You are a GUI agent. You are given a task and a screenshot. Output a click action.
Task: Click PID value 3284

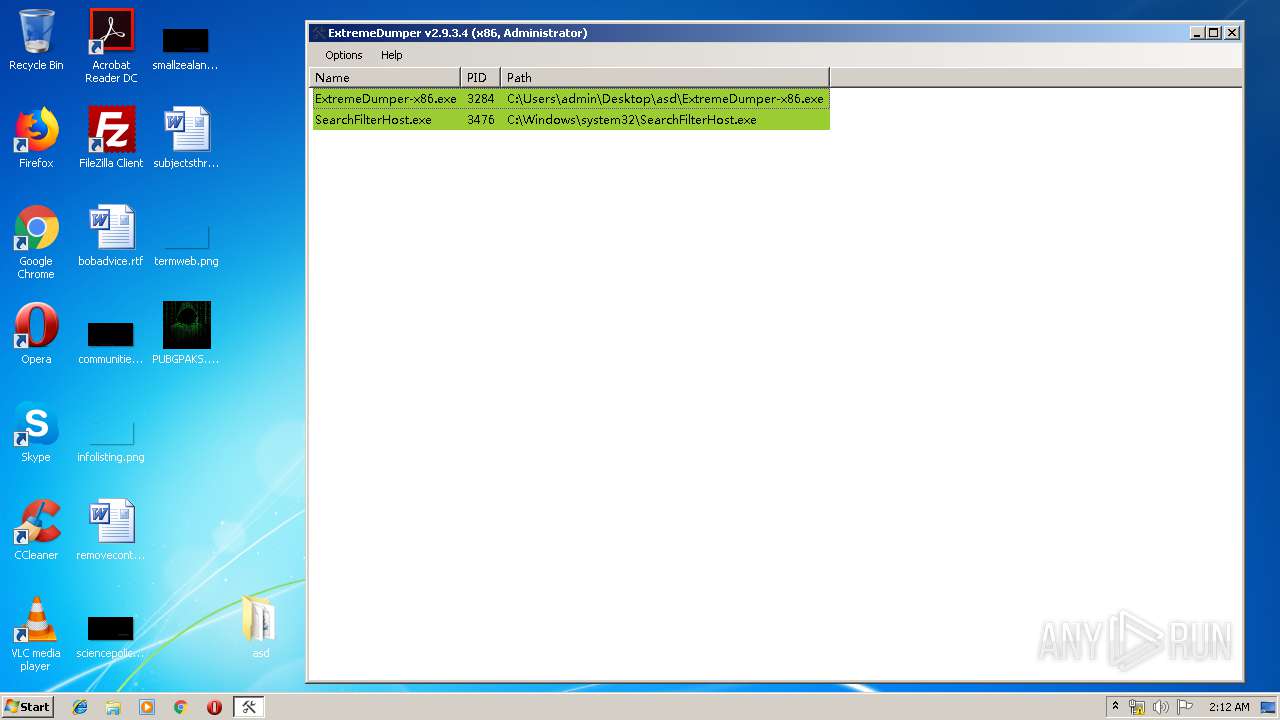click(x=480, y=99)
